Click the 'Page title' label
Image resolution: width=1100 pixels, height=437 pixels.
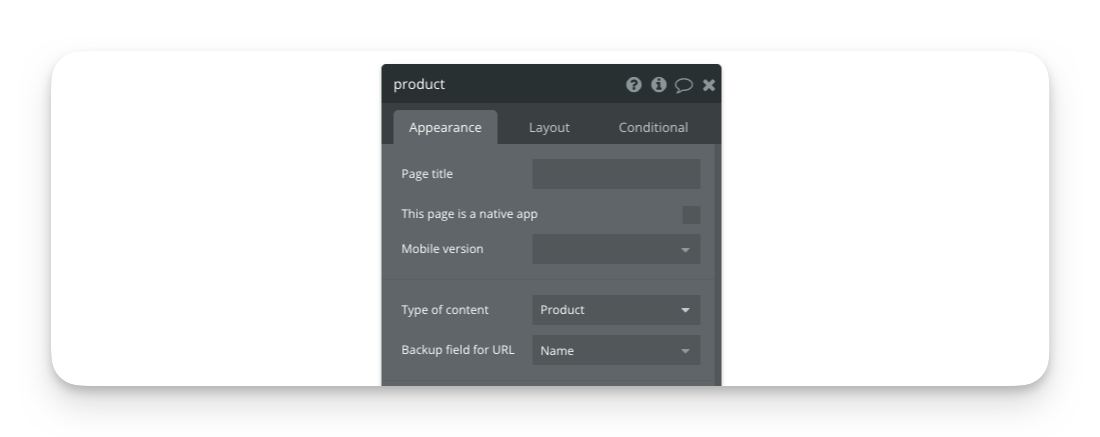(x=427, y=174)
